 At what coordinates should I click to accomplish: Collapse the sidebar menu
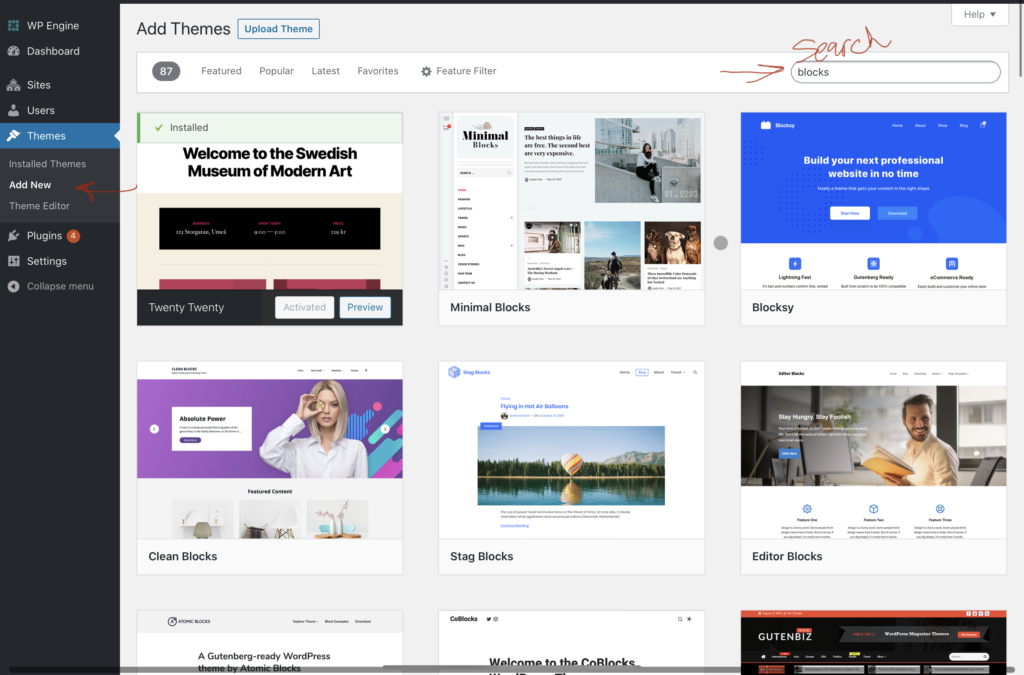(x=60, y=286)
